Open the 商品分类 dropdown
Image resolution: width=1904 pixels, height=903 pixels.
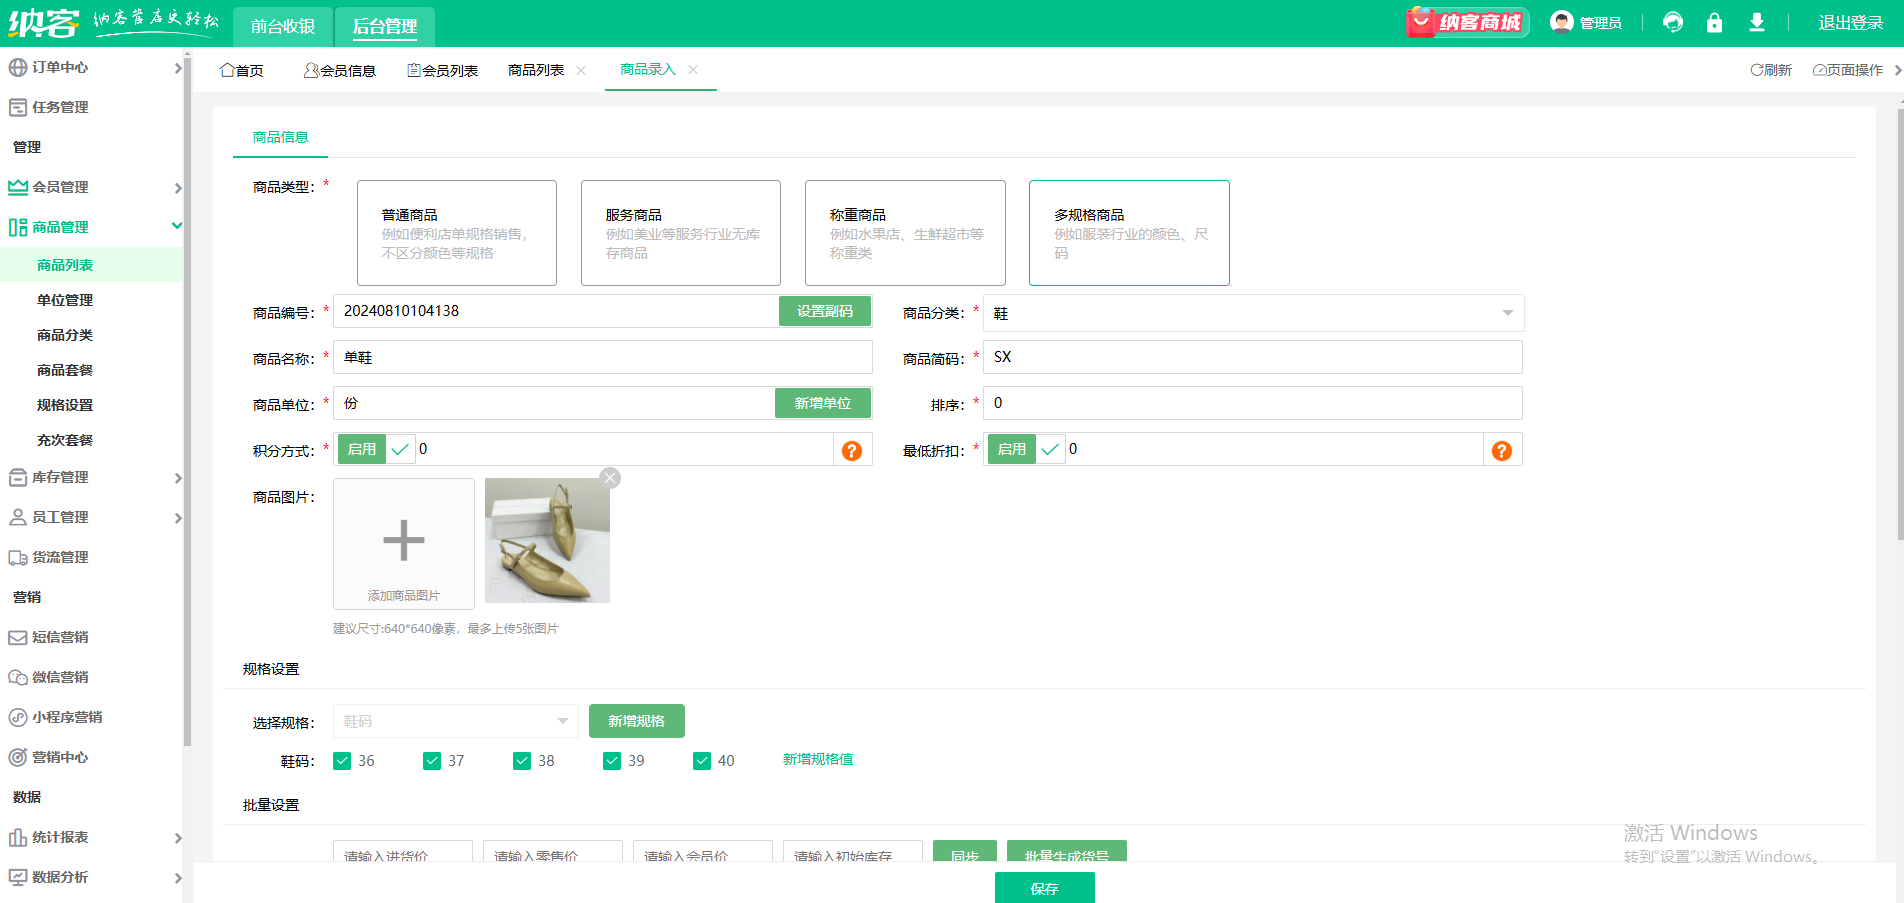pos(1253,313)
